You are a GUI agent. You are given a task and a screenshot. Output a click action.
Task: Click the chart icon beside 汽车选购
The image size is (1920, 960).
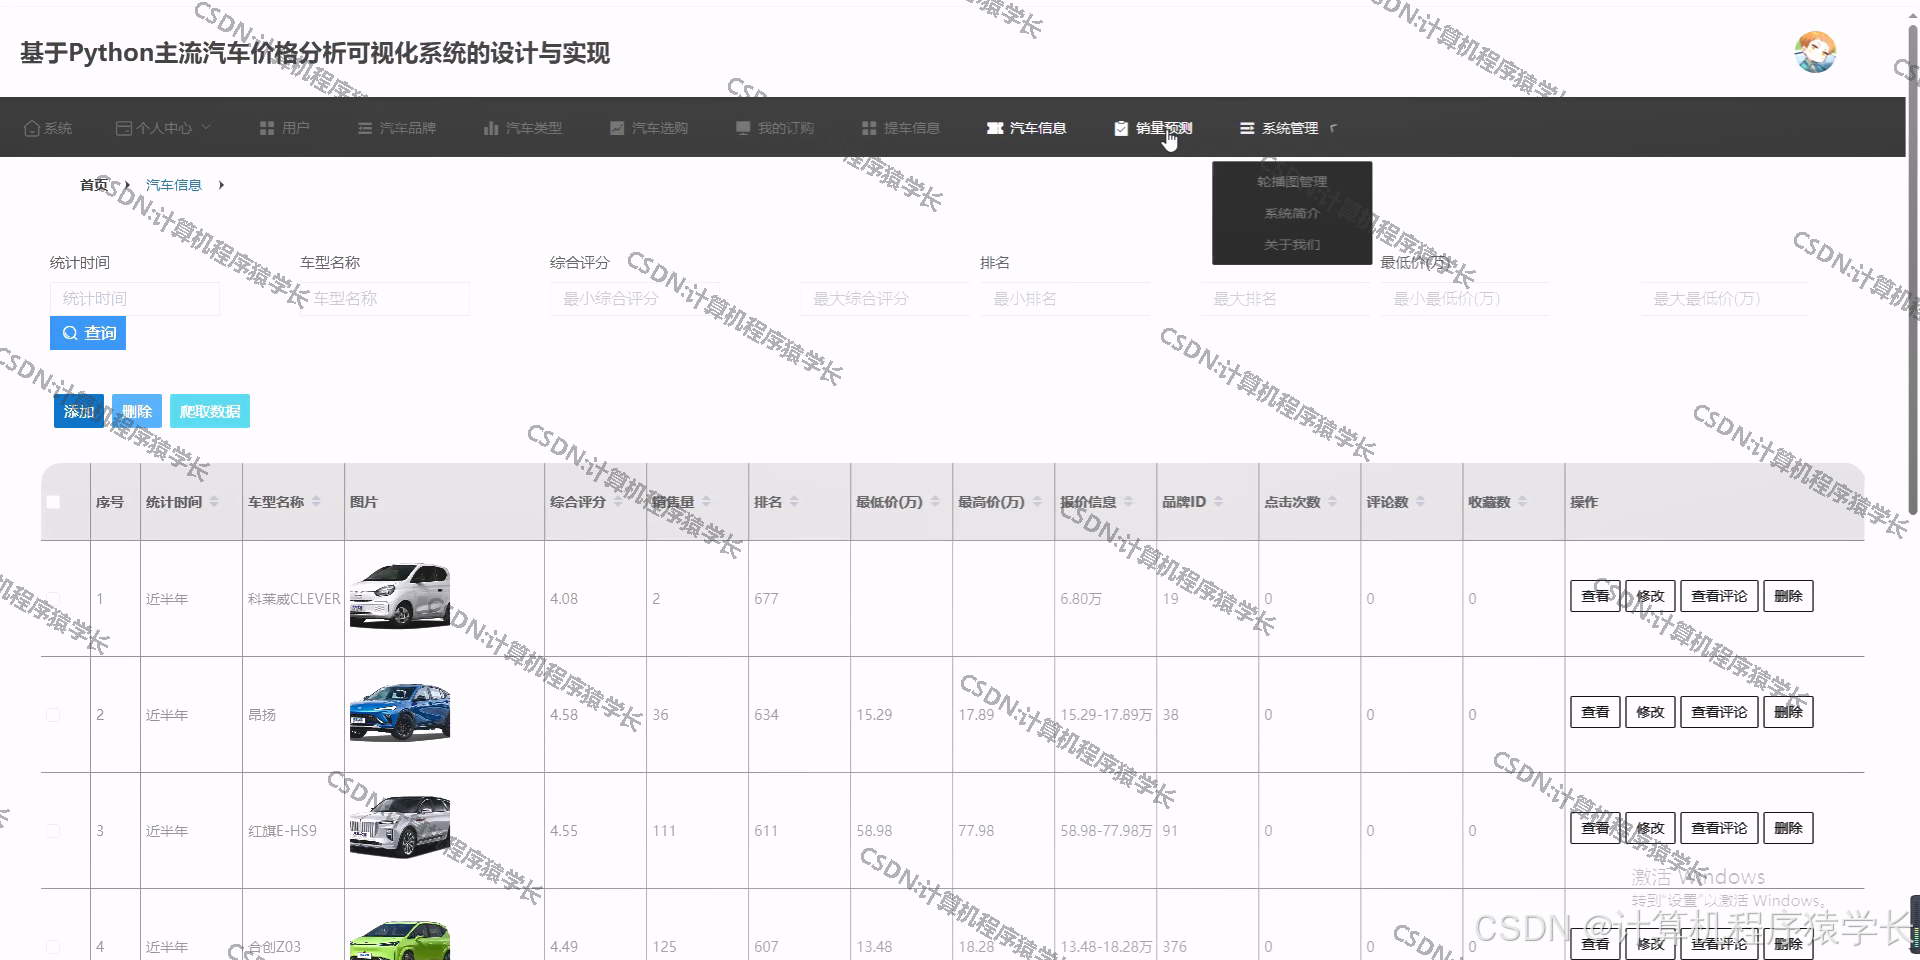pyautogui.click(x=617, y=128)
